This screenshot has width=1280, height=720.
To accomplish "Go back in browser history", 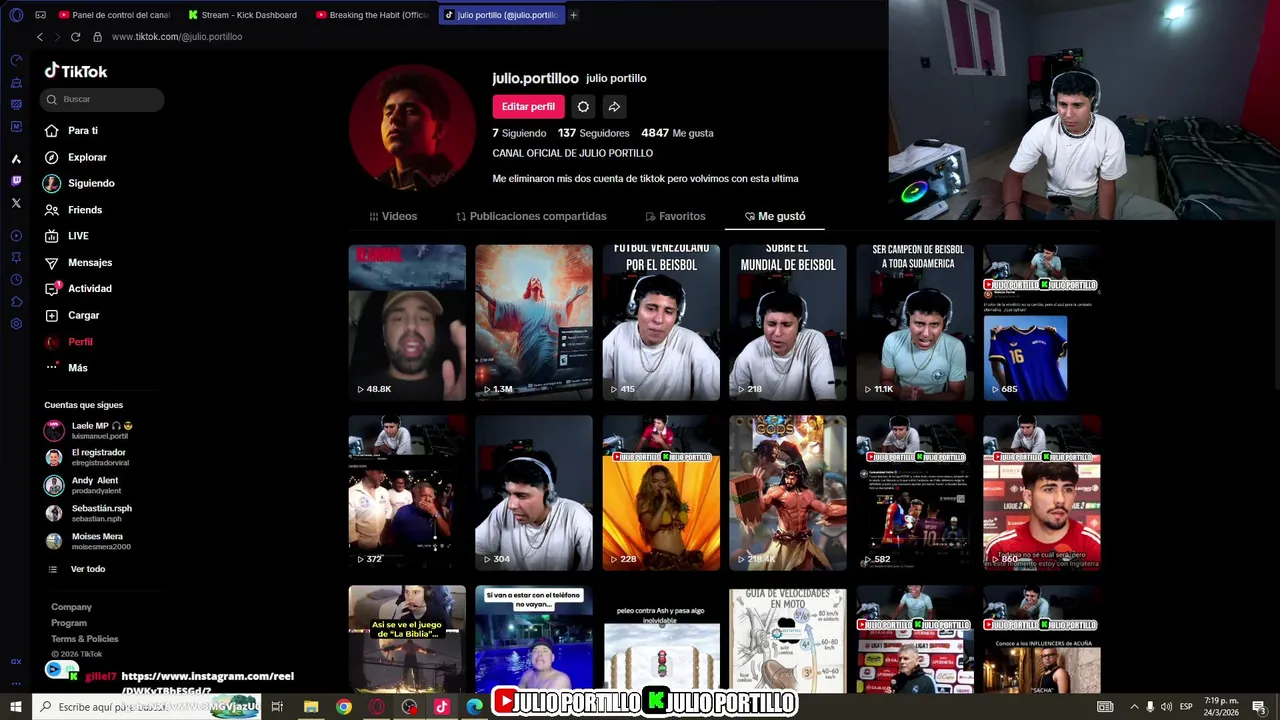I will (40, 37).
